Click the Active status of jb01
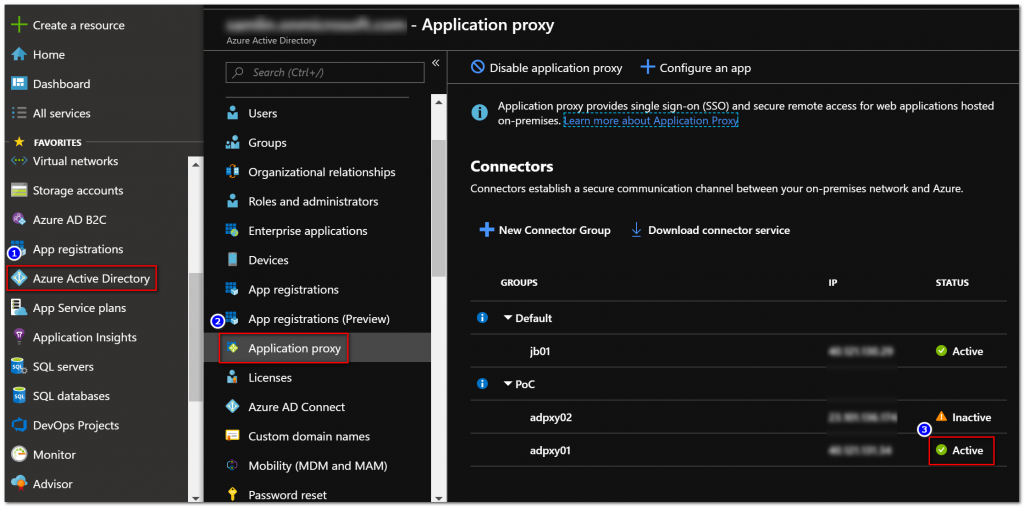Image resolution: width=1024 pixels, height=507 pixels. (x=959, y=351)
